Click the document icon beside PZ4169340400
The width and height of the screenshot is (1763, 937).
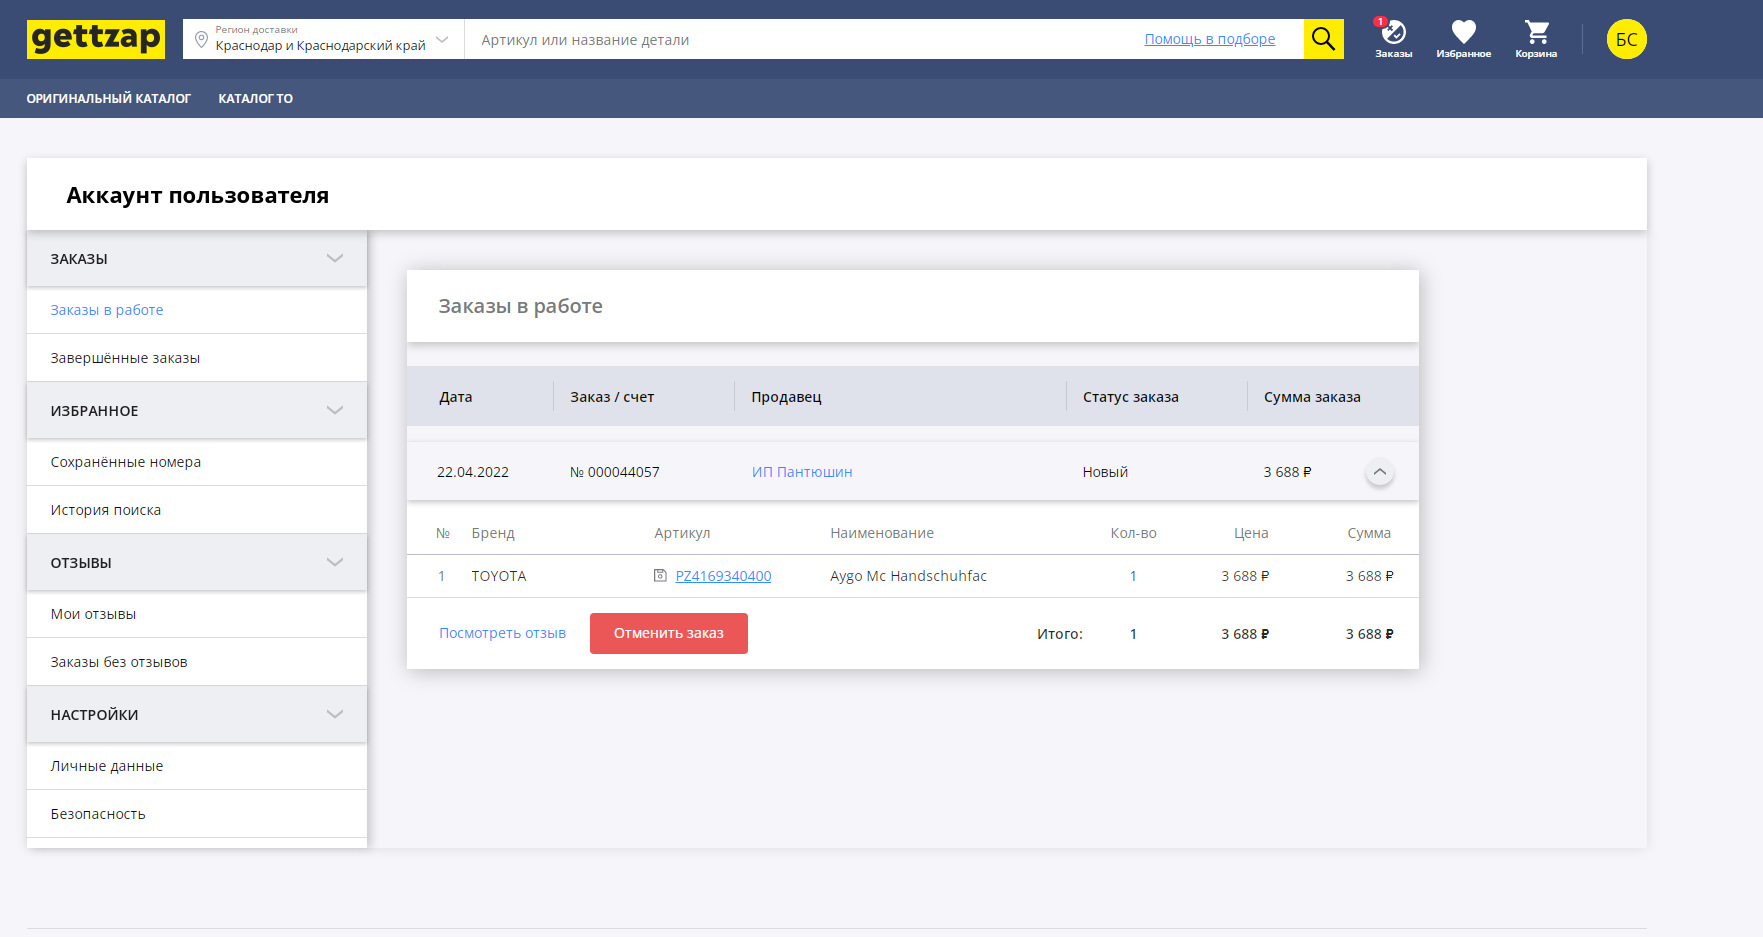tap(660, 575)
